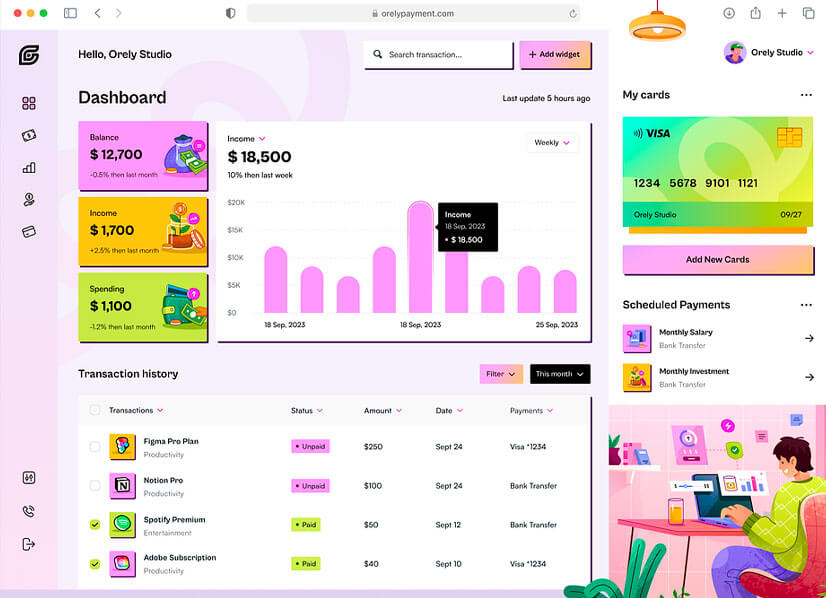Open the Monthly Salary payment arrow
The width and height of the screenshot is (826, 598).
pyautogui.click(x=810, y=337)
